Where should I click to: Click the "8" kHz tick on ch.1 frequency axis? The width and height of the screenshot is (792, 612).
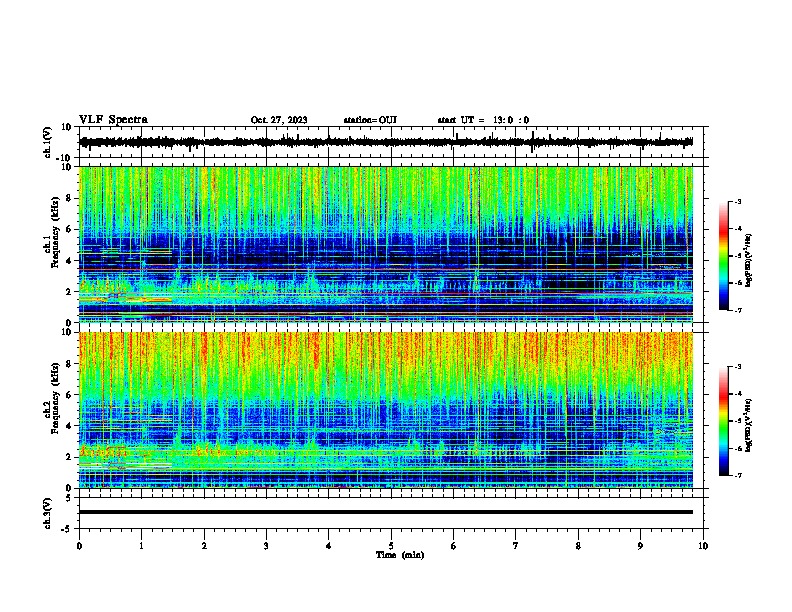coord(69,198)
